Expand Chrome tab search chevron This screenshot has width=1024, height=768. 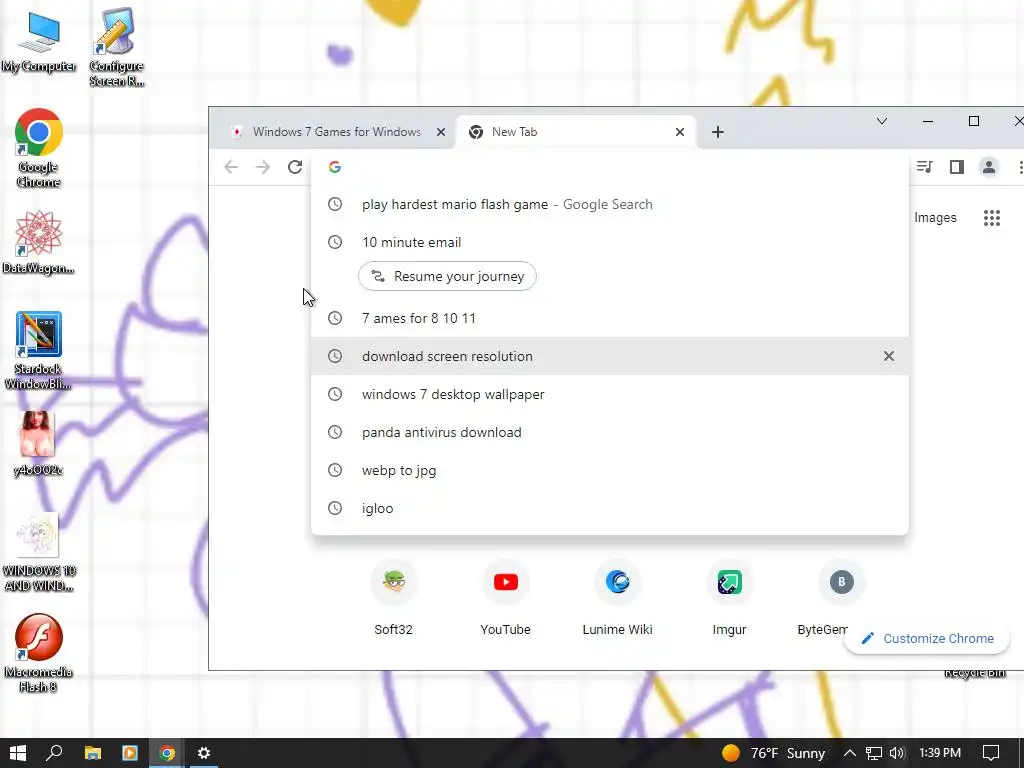point(882,121)
